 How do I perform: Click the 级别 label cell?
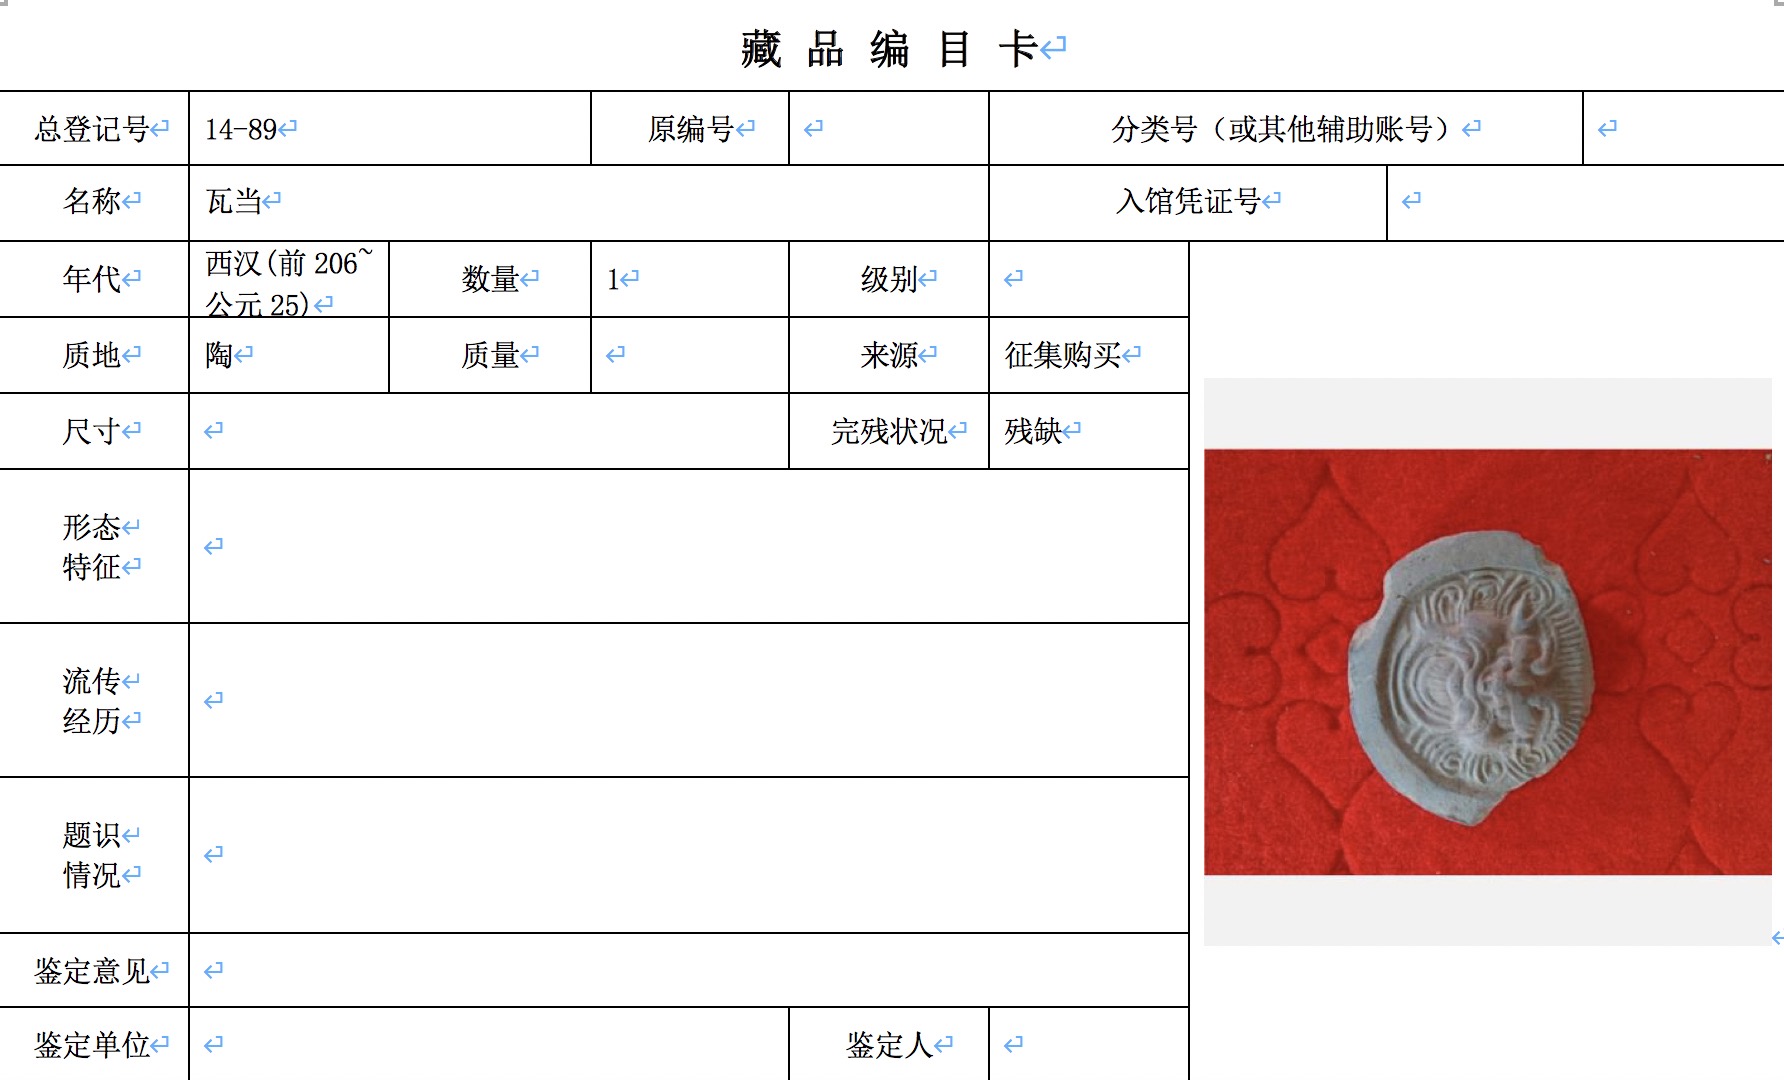(889, 279)
